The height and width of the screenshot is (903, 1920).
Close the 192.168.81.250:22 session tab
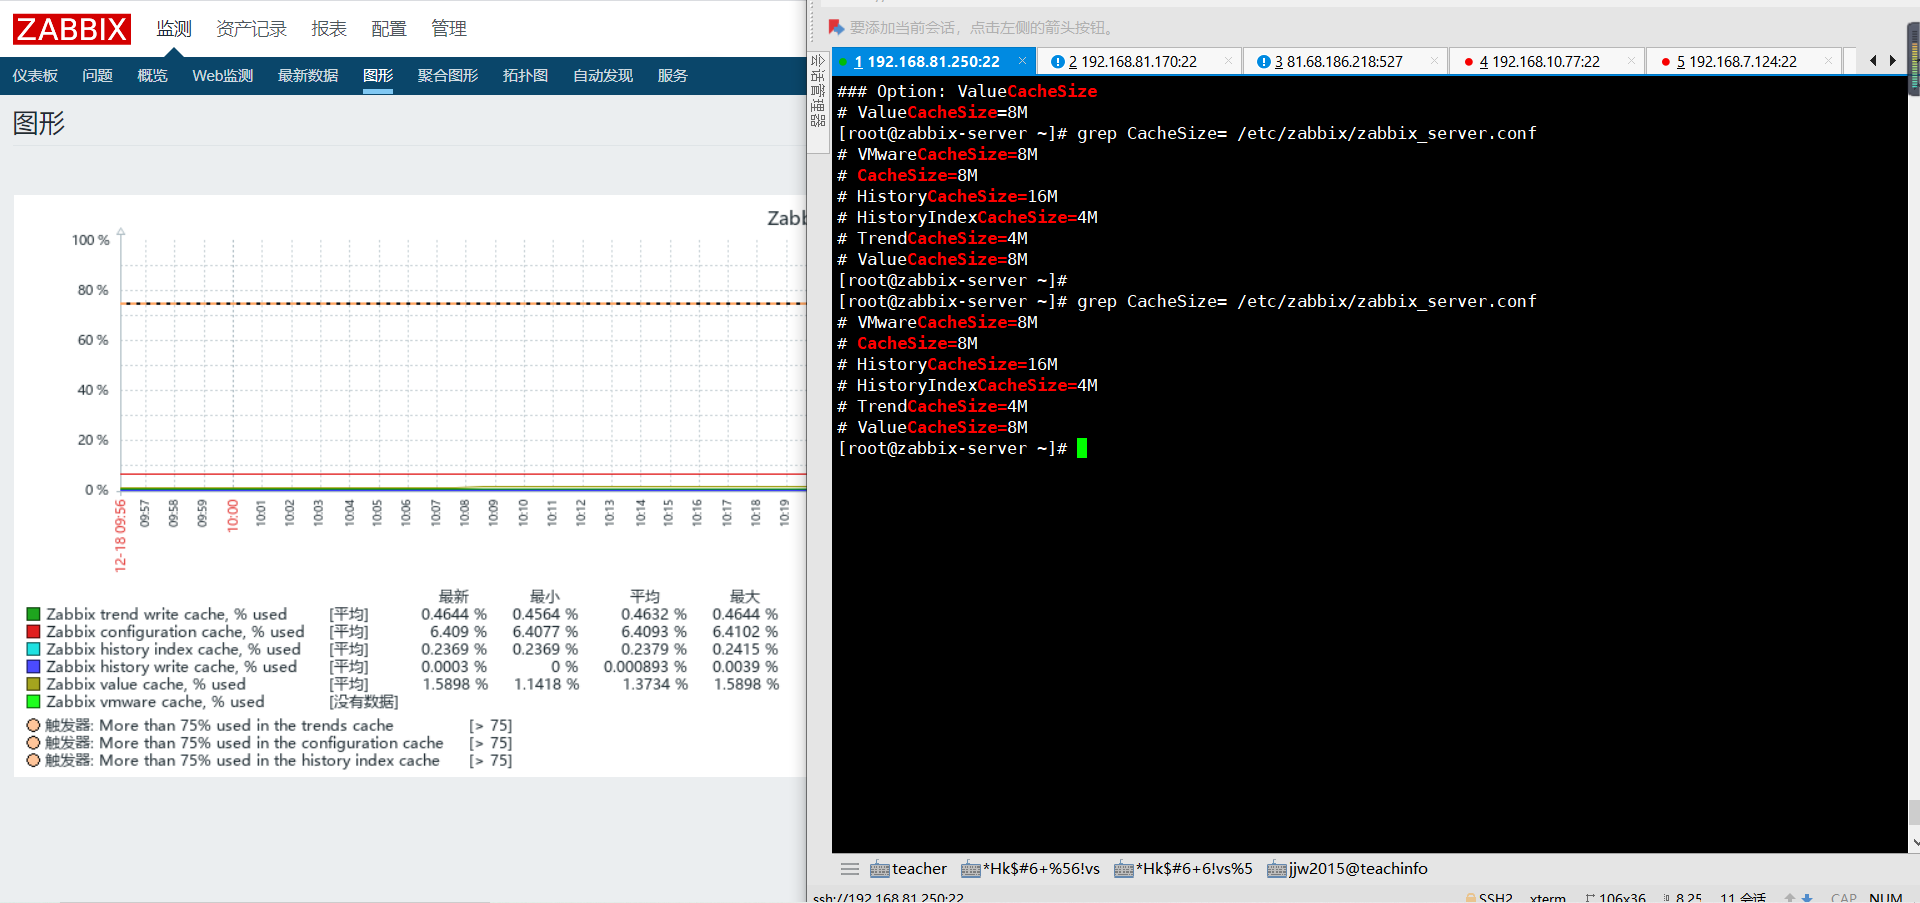point(1022,61)
